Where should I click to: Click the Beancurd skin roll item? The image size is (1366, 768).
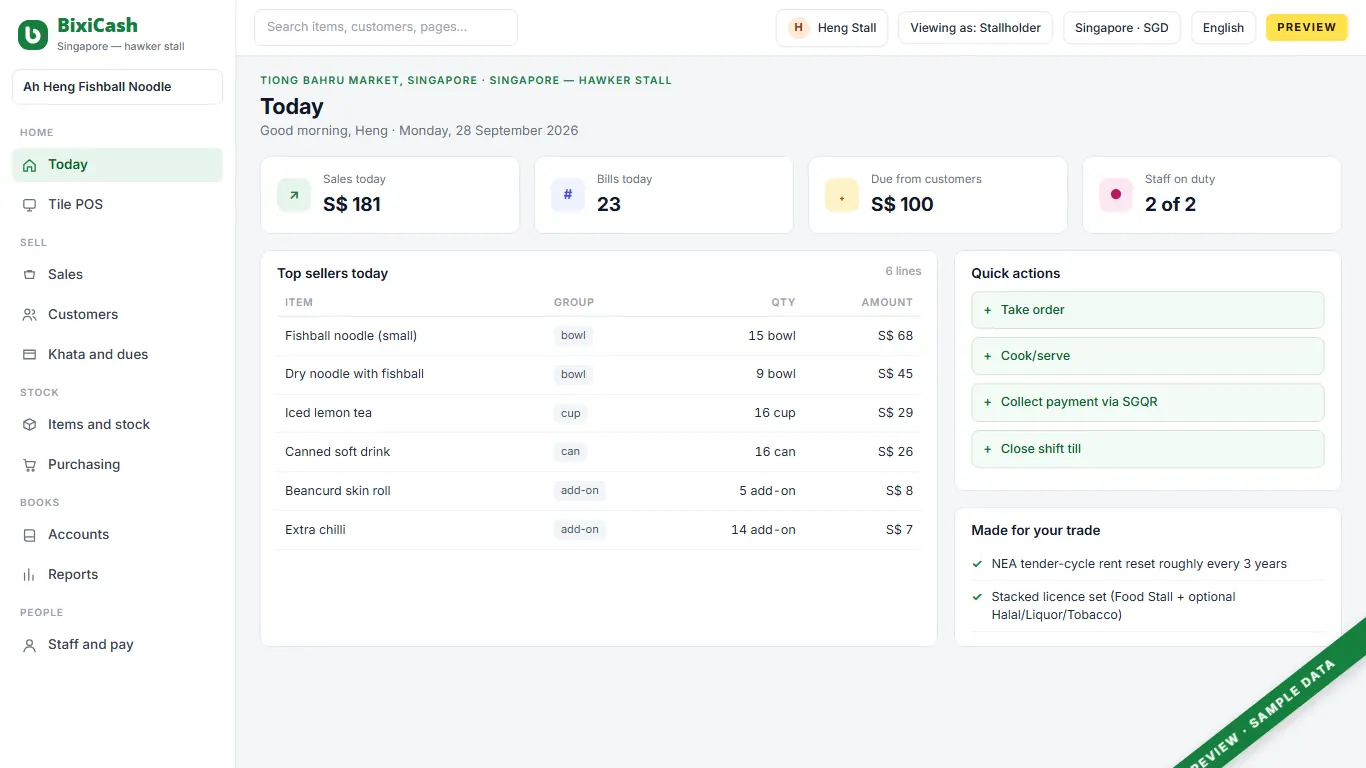(x=338, y=491)
